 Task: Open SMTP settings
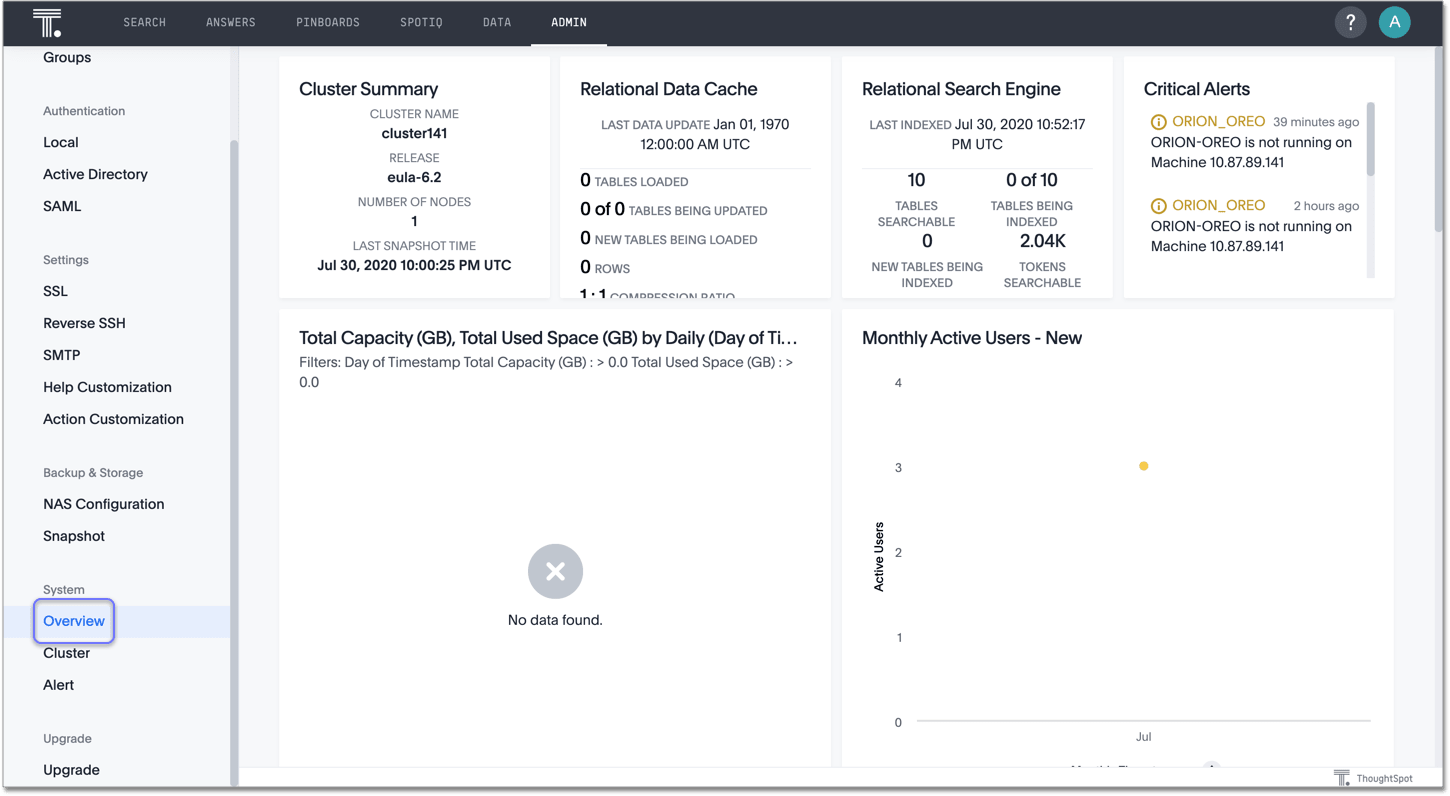click(61, 356)
